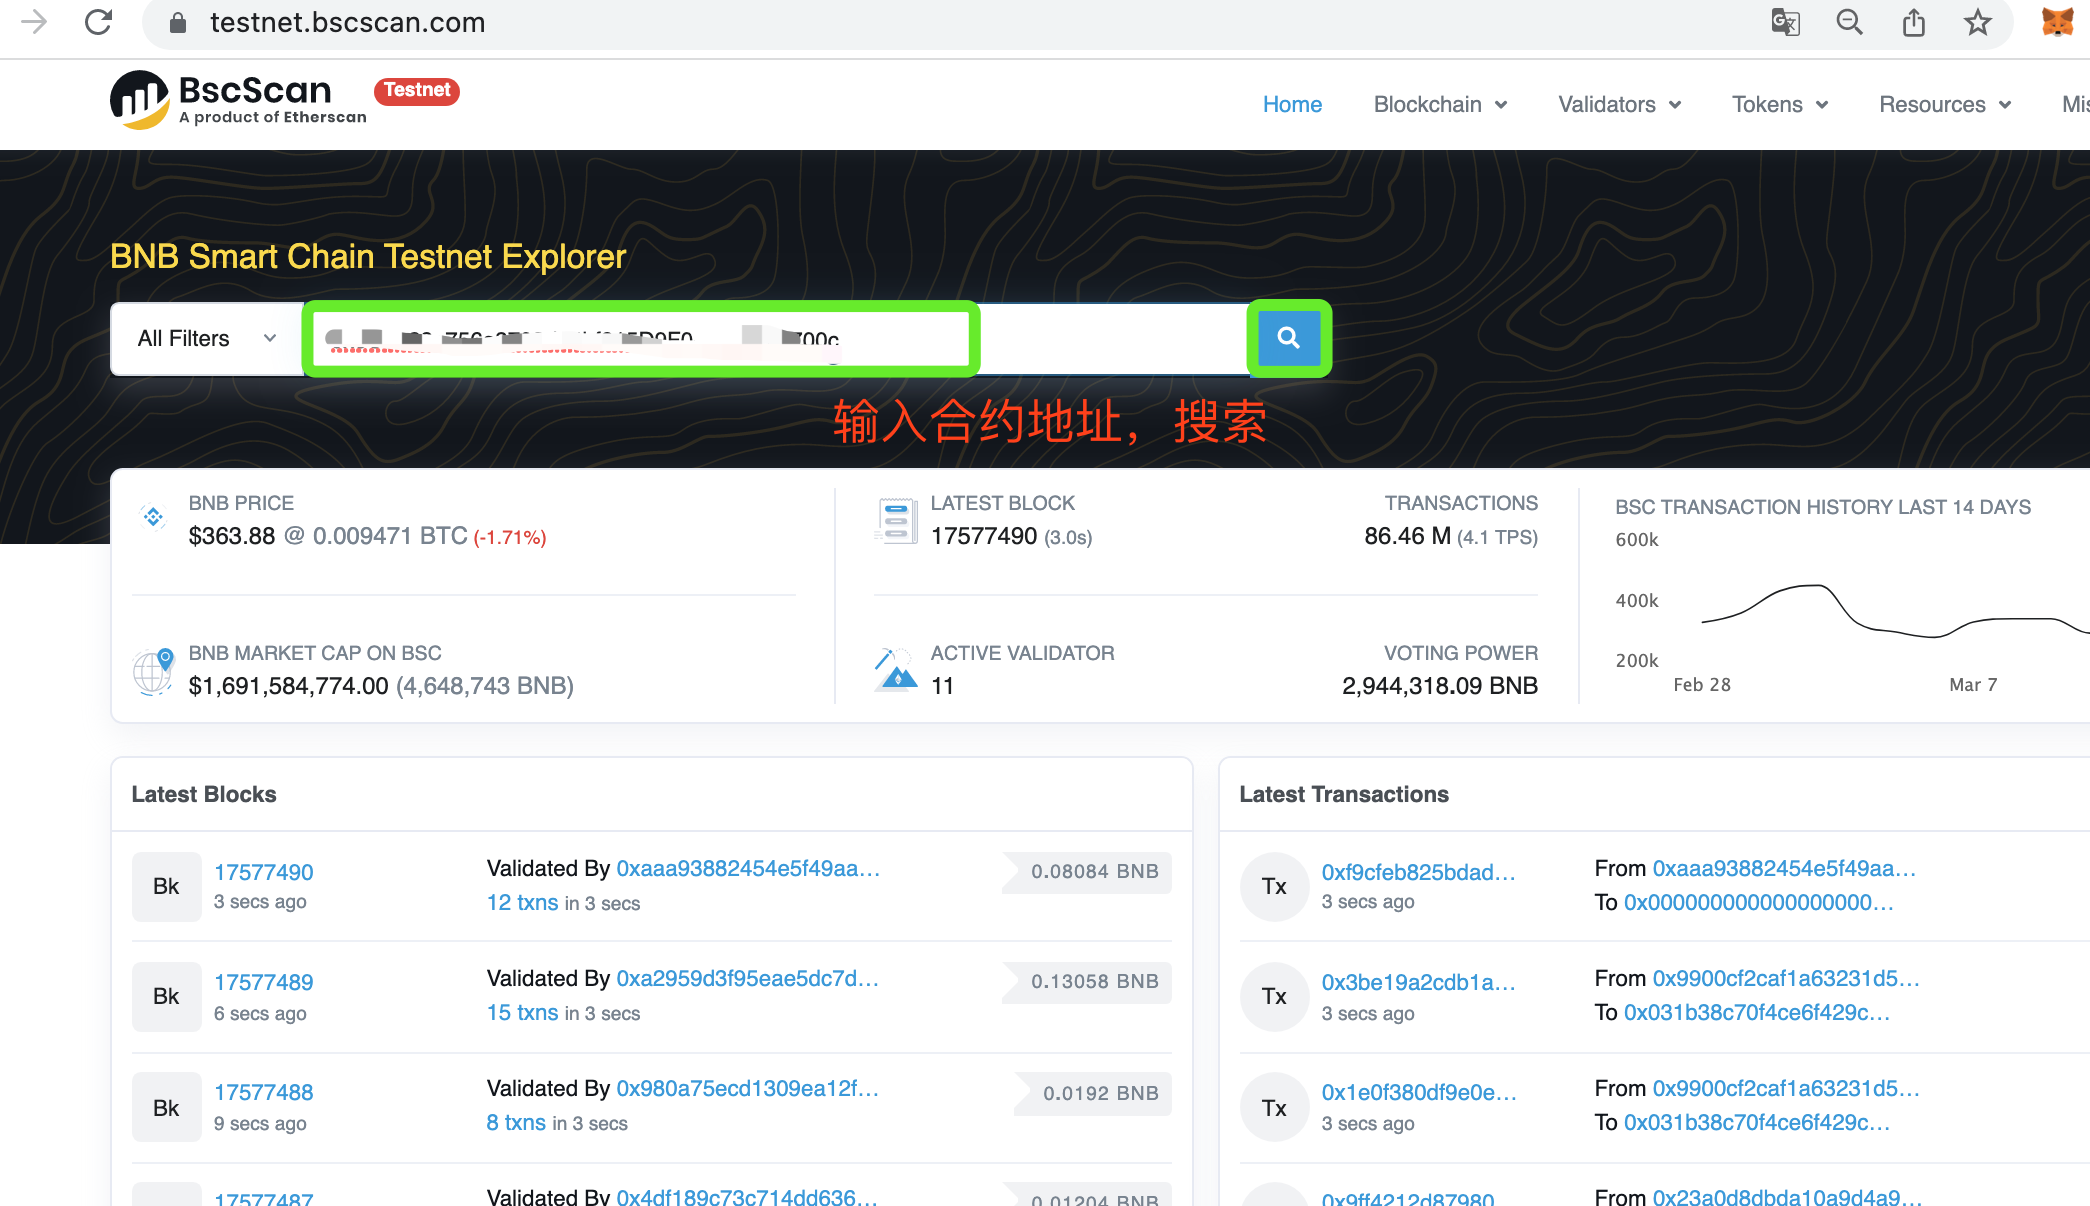The width and height of the screenshot is (2090, 1206).
Task: Click the Bk icon for block 17577488
Action: pos(166,1108)
